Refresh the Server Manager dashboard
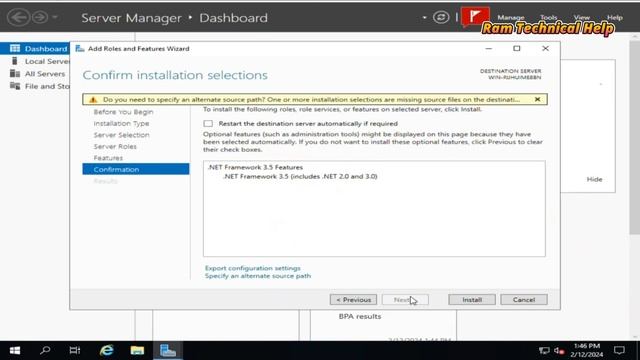The image size is (640, 360). point(441,17)
